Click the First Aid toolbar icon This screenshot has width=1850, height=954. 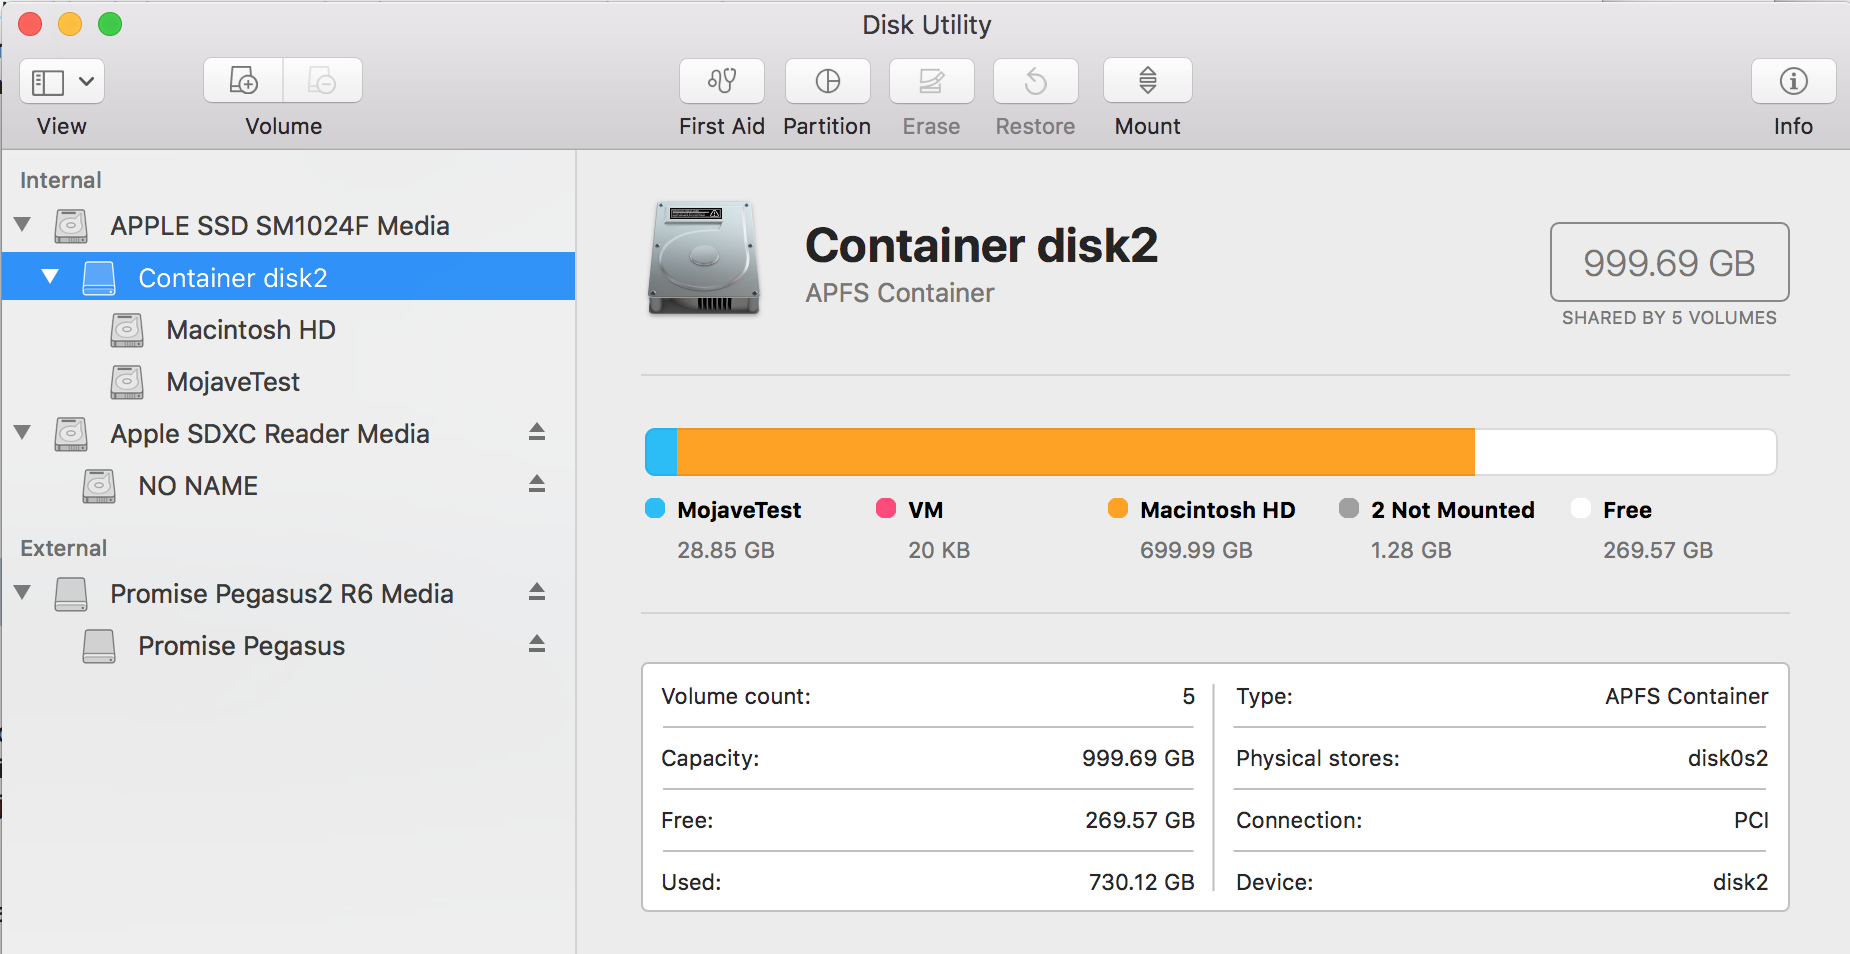tap(721, 81)
